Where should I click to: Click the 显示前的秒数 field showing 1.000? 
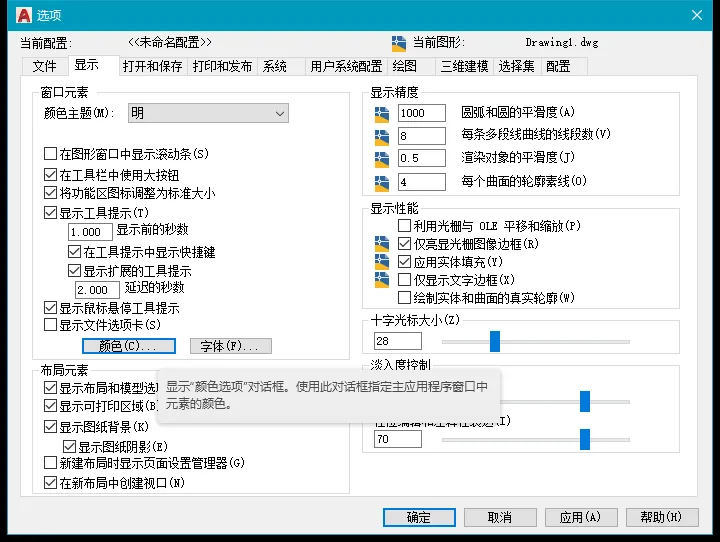click(90, 232)
